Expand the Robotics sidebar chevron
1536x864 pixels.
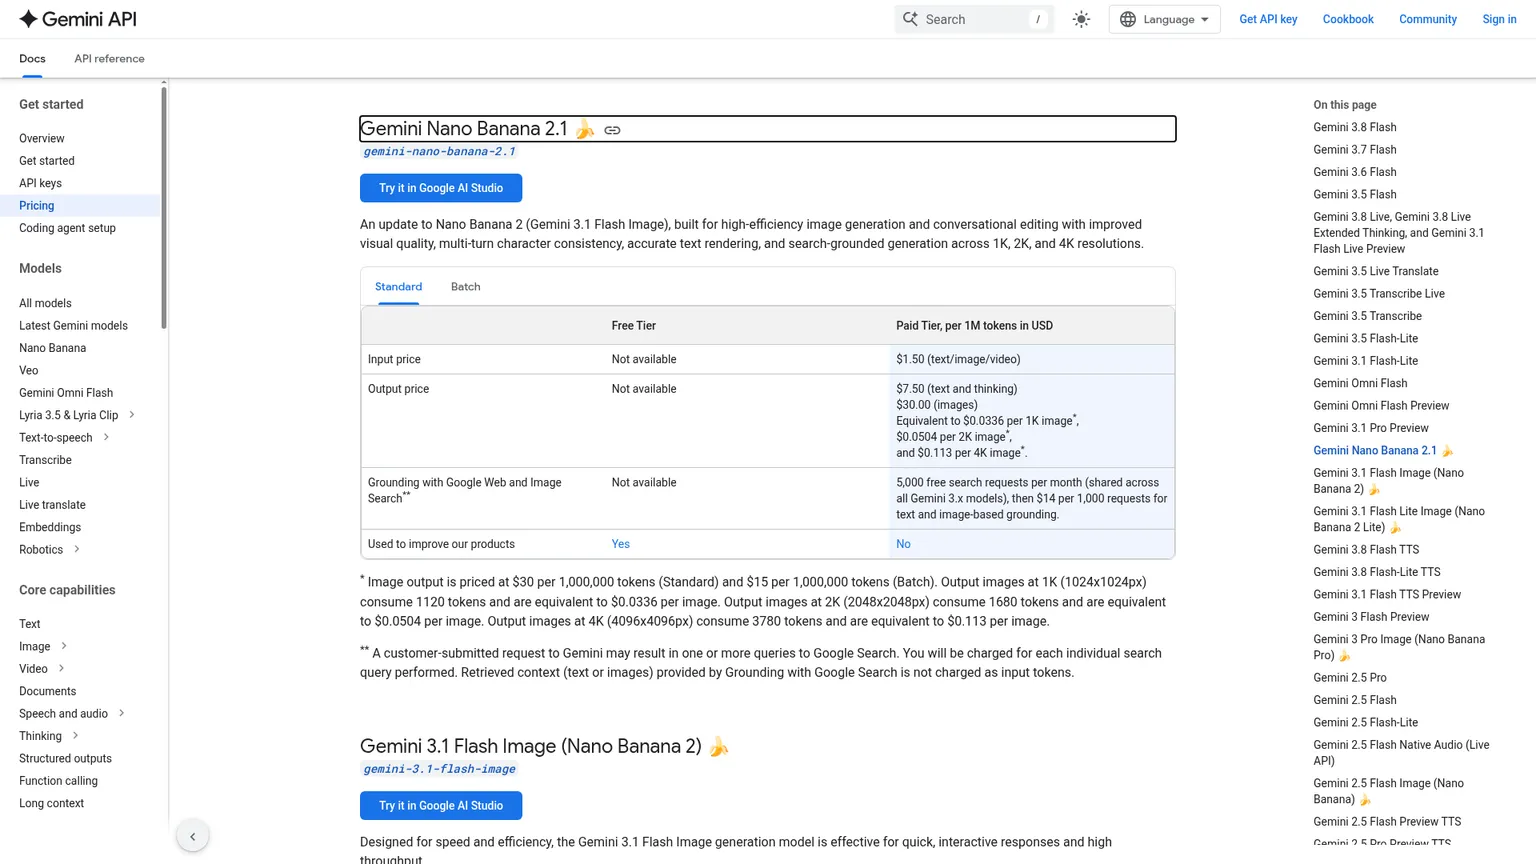tap(77, 549)
